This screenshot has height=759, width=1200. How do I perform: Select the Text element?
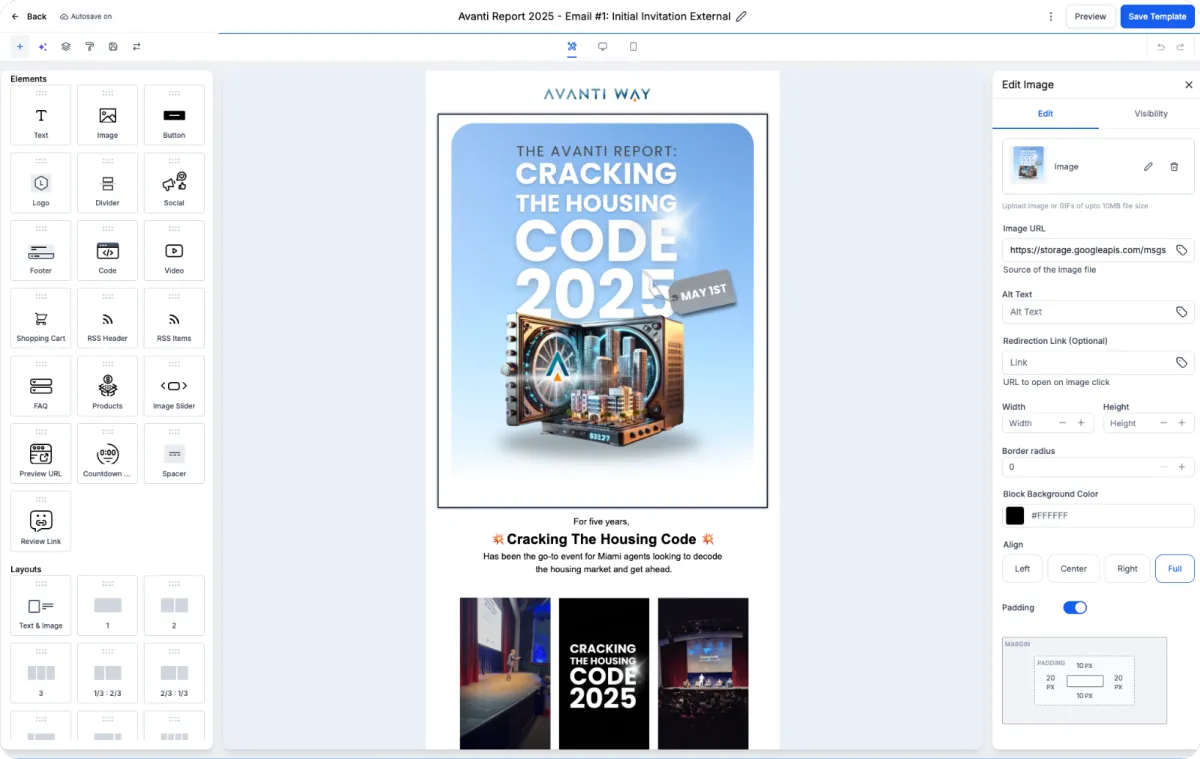point(41,115)
